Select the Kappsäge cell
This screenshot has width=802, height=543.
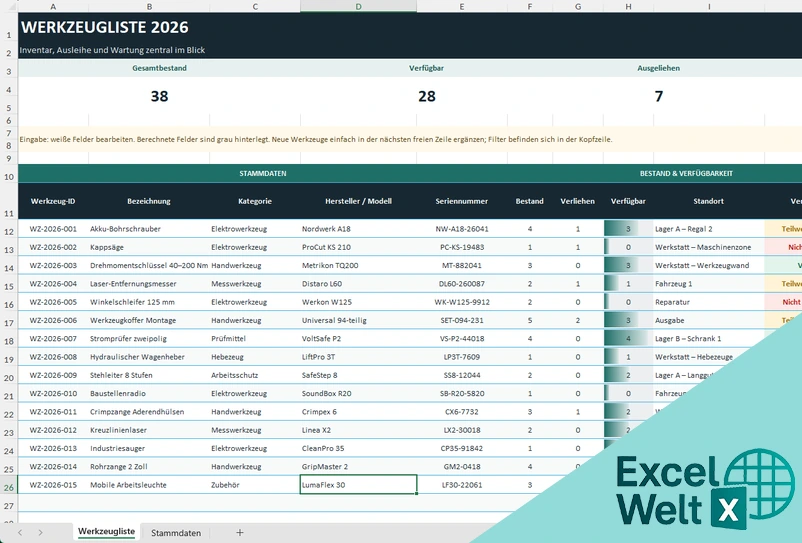pos(149,247)
